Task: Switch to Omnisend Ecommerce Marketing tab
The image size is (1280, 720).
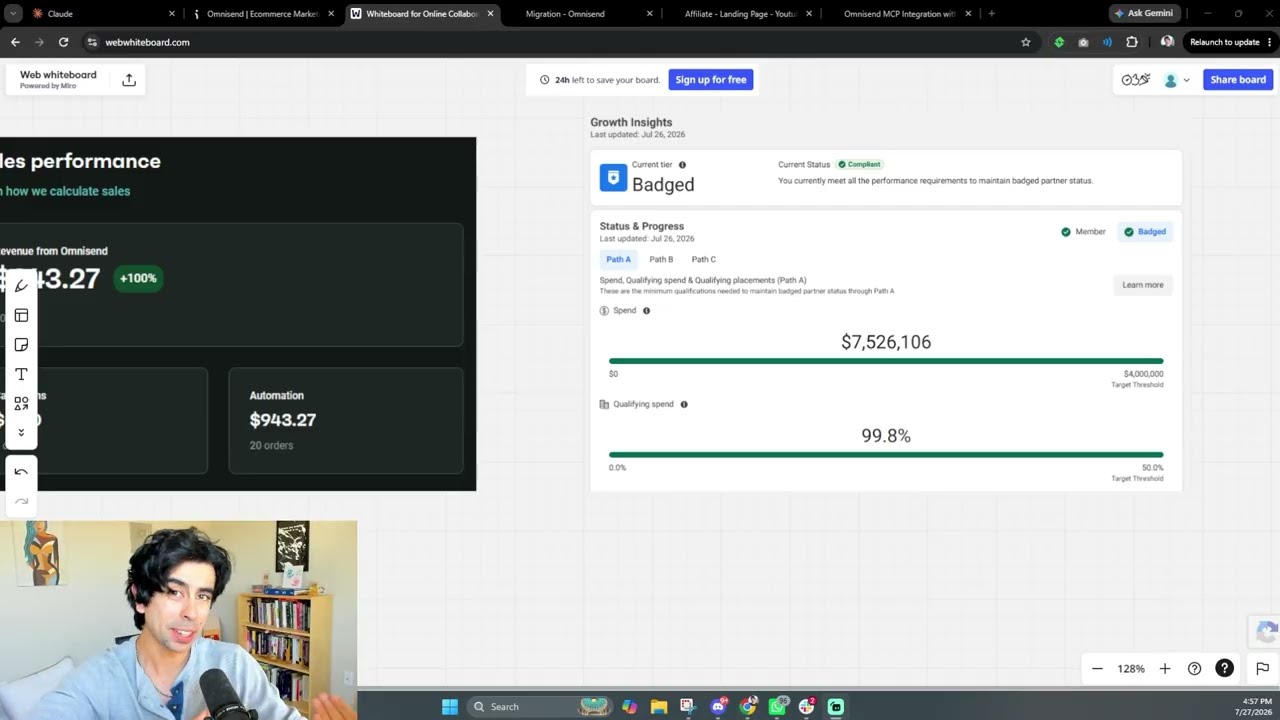Action: 262,14
